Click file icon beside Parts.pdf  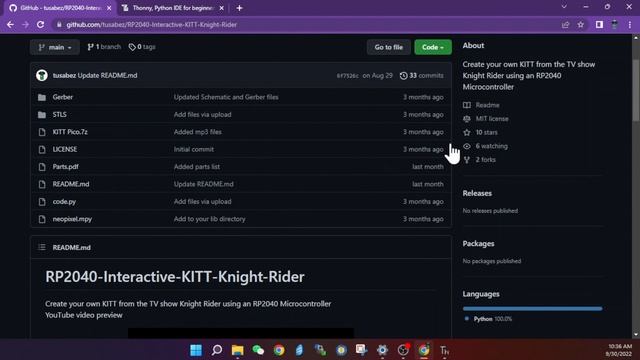tap(42, 167)
